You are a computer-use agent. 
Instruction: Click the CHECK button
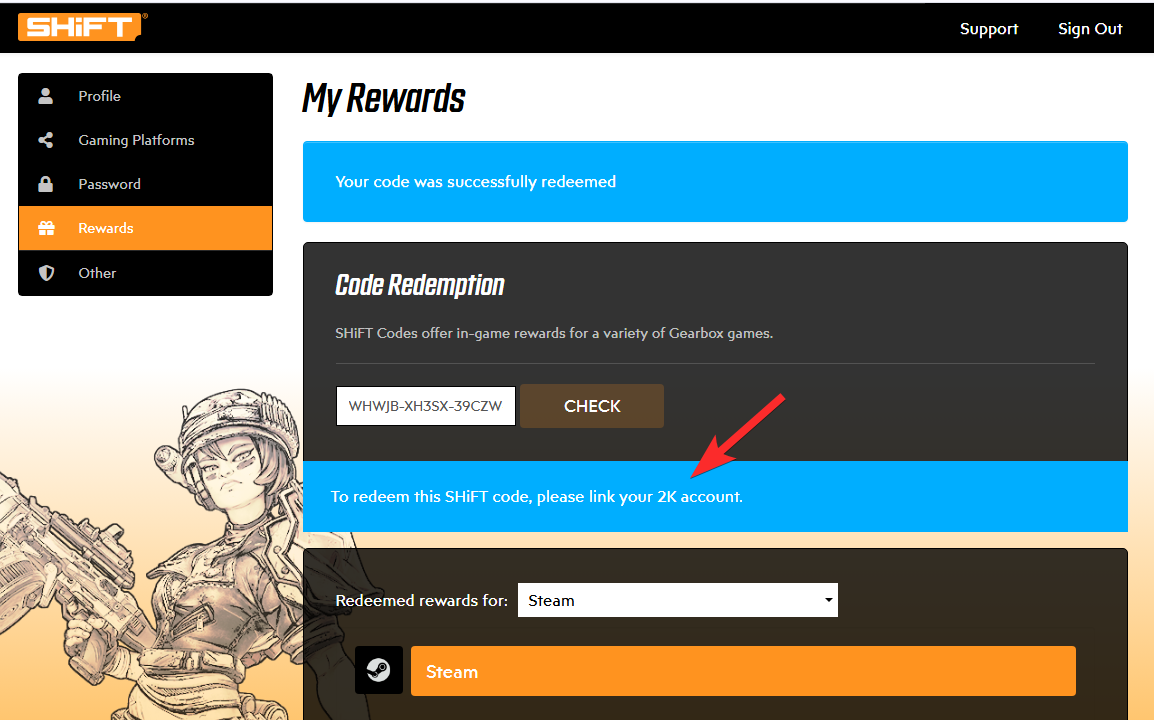click(592, 406)
